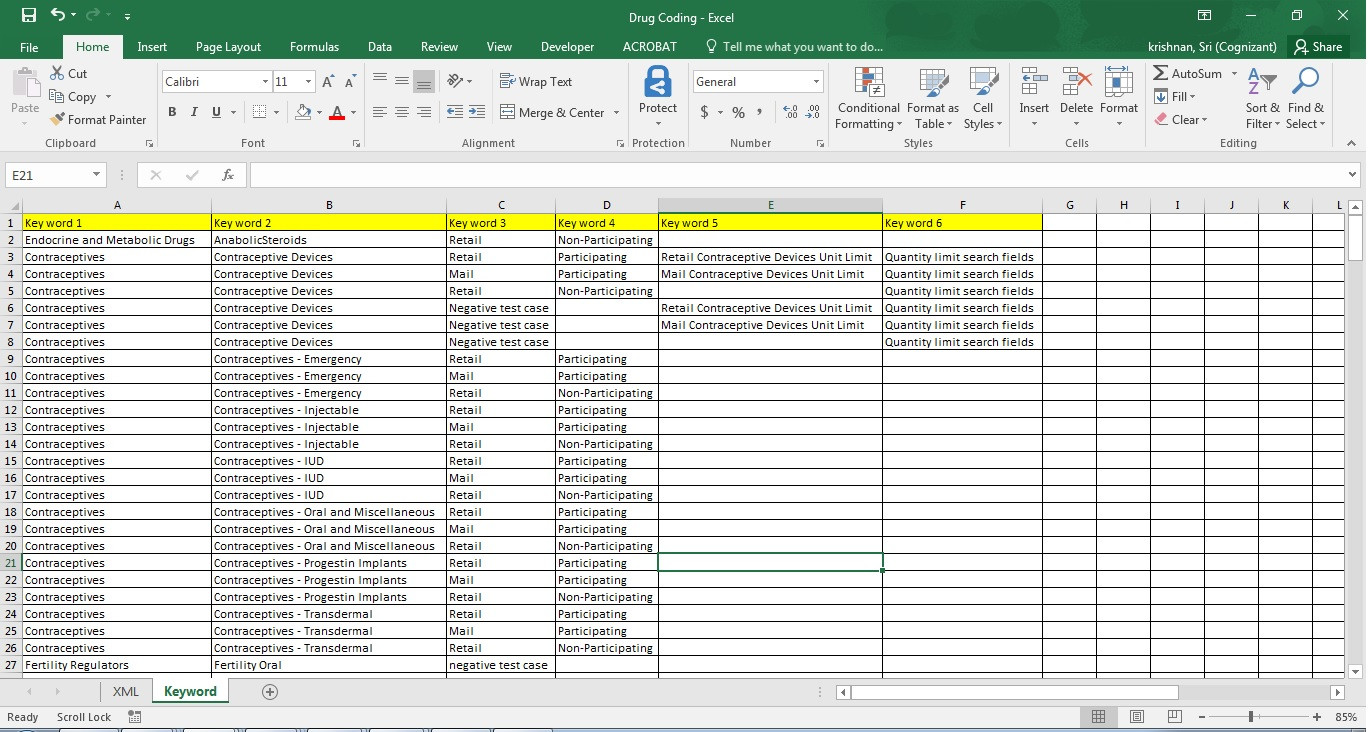Screen dimensions: 1368x732
Task: Apply bold formatting
Action: coord(171,111)
